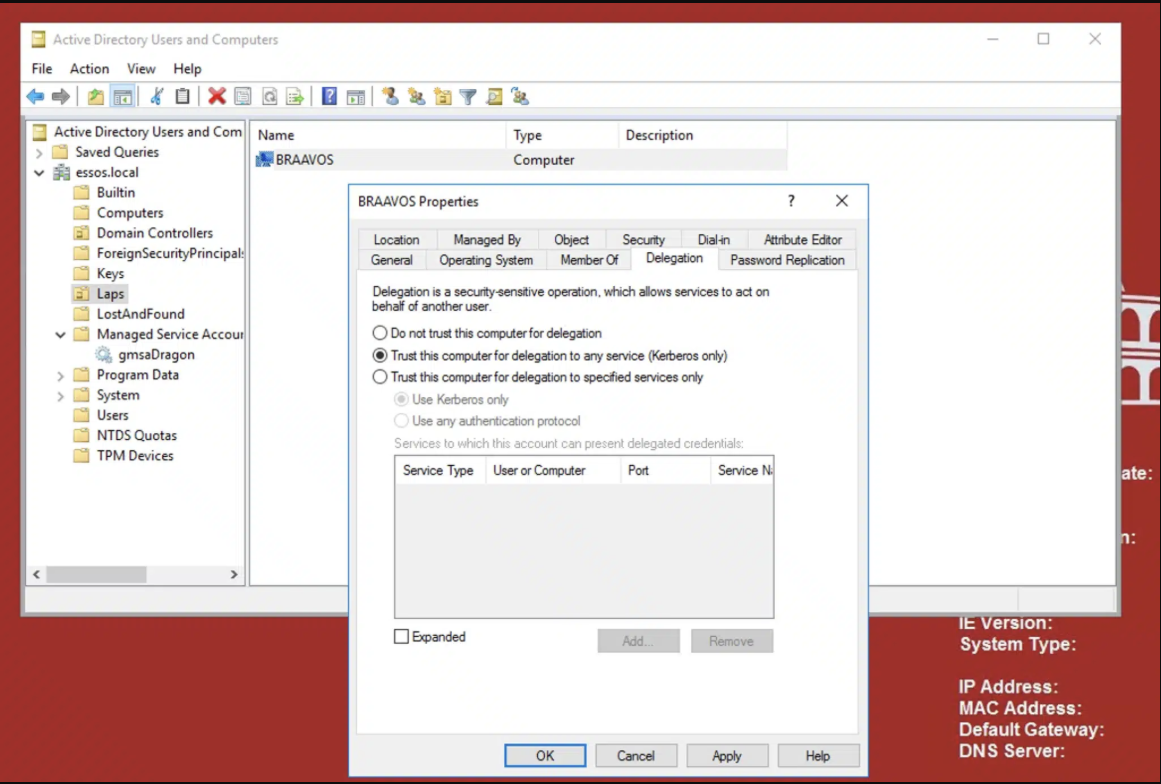
Task: Enable the Expanded checkbox
Action: point(402,637)
